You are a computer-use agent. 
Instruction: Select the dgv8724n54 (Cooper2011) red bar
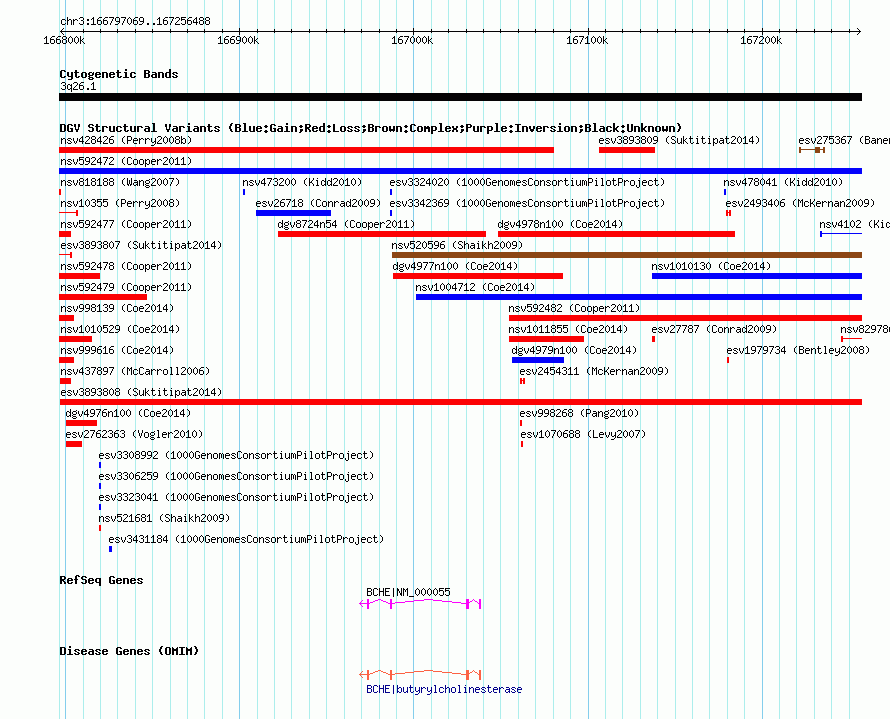tap(382, 234)
